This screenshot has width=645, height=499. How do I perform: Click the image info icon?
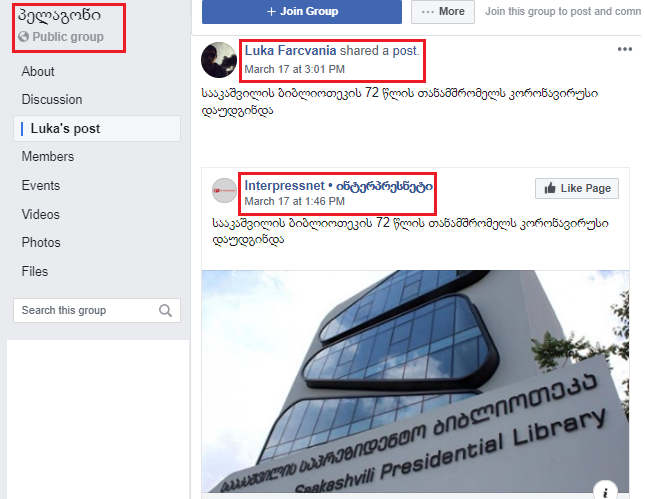(x=605, y=491)
